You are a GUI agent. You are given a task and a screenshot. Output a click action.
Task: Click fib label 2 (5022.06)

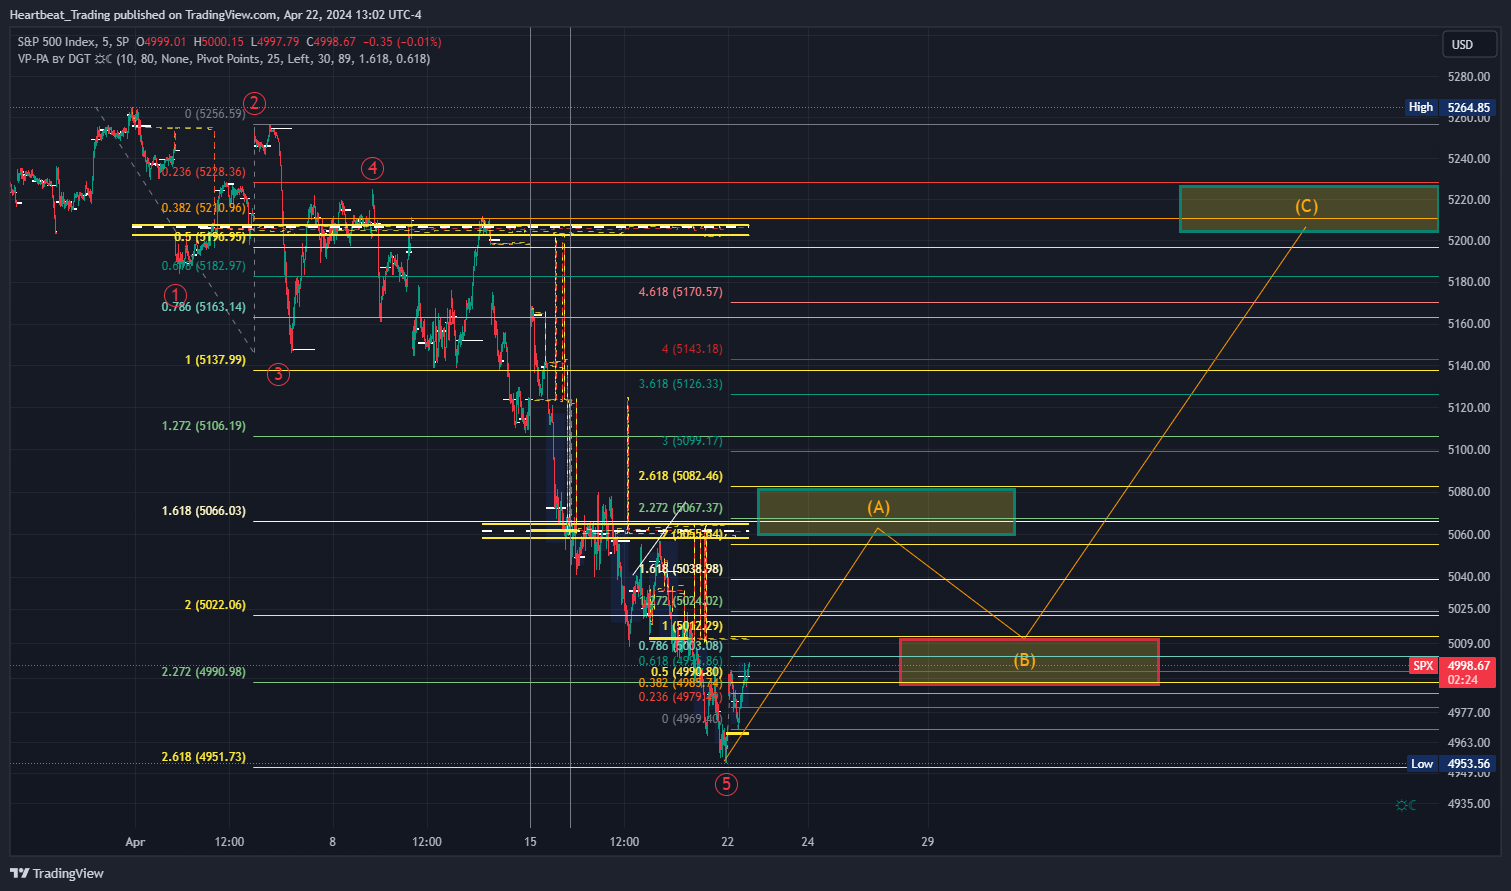pos(215,605)
